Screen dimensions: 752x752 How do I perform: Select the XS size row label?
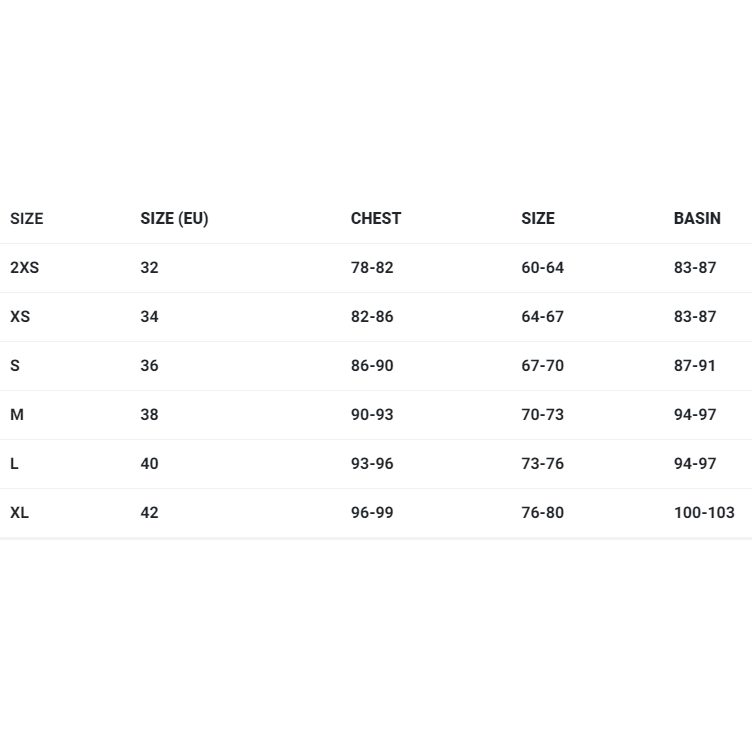[x=20, y=316]
